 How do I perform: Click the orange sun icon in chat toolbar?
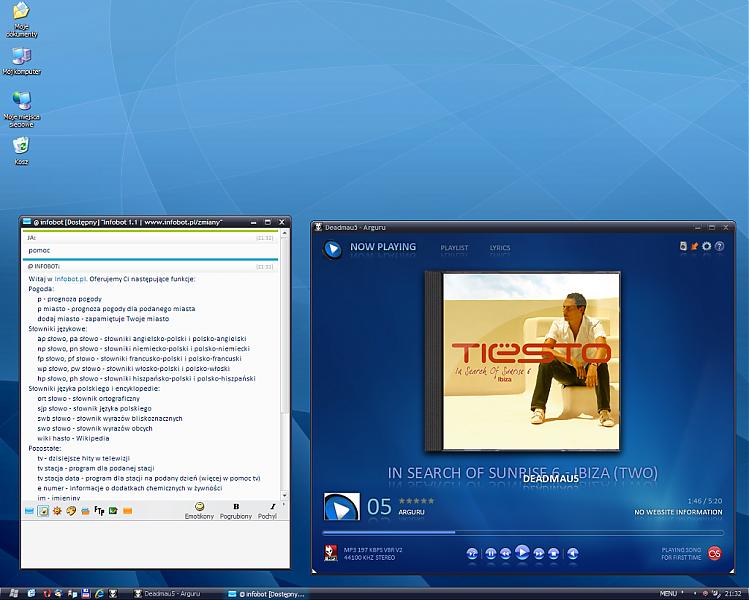coord(57,511)
